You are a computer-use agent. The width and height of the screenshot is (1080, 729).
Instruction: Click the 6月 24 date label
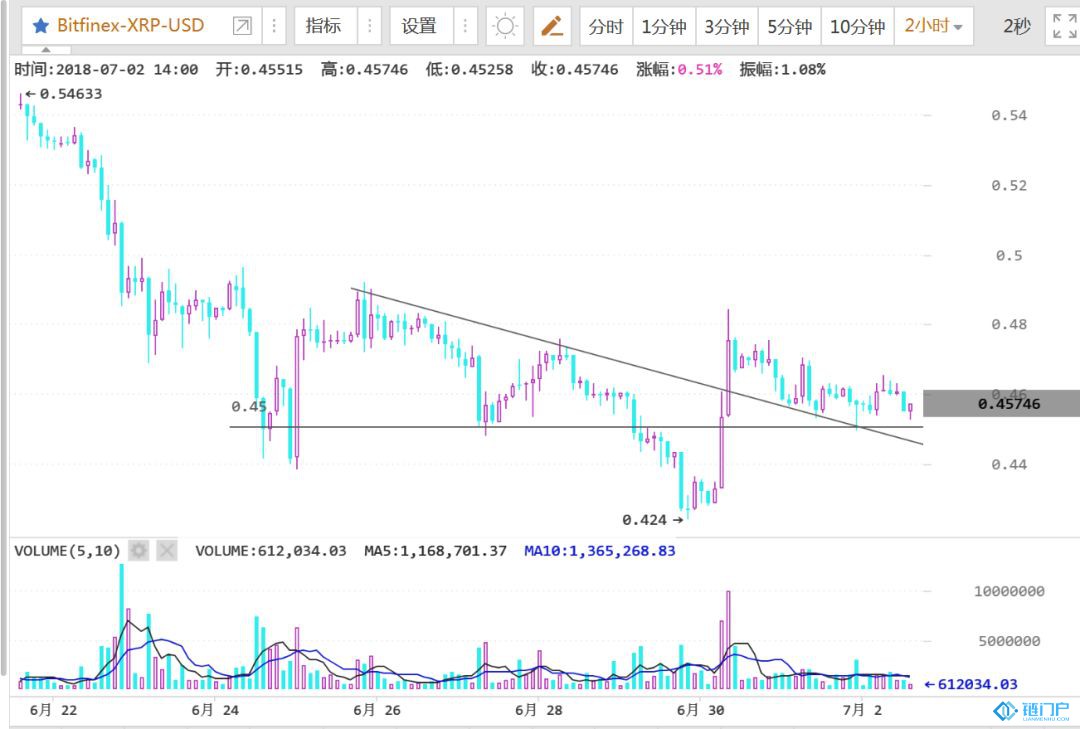click(x=215, y=710)
